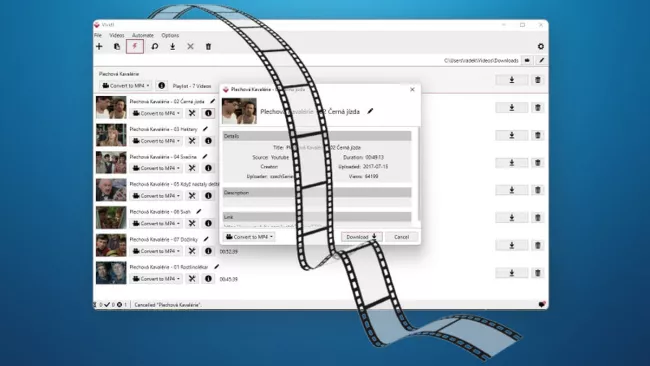Download the 02 Černá jízda video from the list

click(x=512, y=108)
